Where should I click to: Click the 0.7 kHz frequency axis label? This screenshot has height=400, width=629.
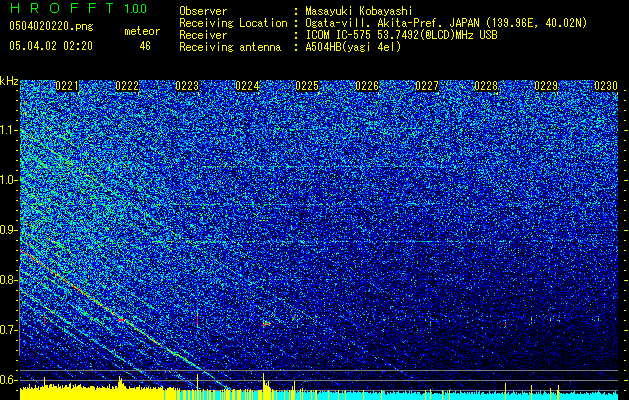[x=9, y=330]
